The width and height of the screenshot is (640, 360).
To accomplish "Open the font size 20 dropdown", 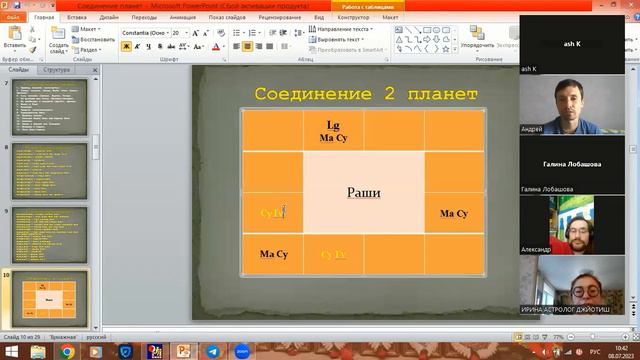I will tap(187, 33).
